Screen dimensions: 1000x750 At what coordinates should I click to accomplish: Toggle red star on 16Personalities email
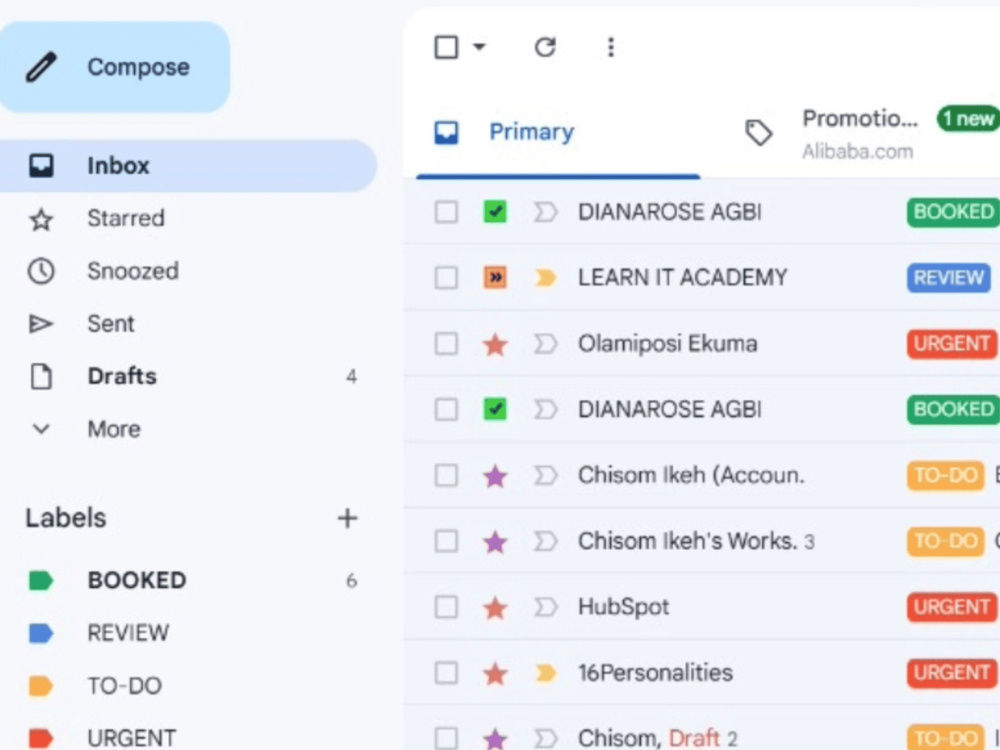496,673
